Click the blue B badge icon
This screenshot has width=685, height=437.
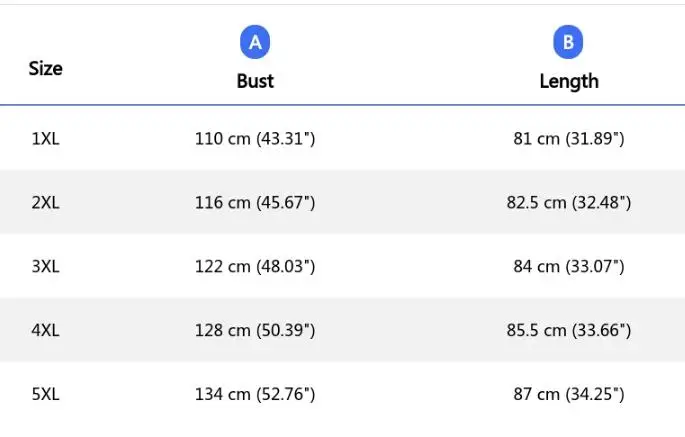point(568,42)
